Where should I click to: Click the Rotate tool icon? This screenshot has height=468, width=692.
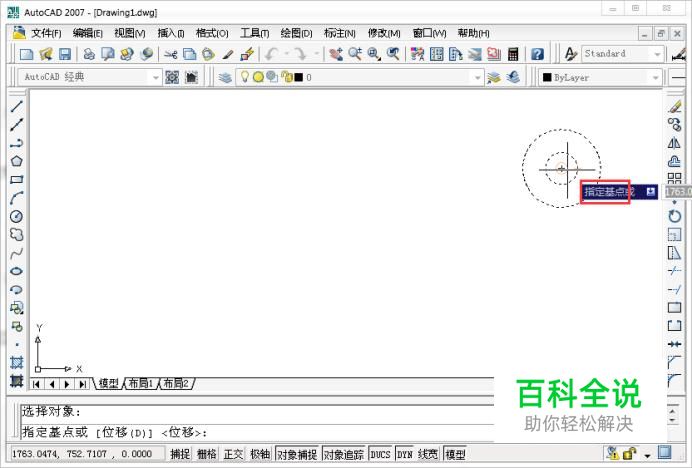pyautogui.click(x=674, y=216)
